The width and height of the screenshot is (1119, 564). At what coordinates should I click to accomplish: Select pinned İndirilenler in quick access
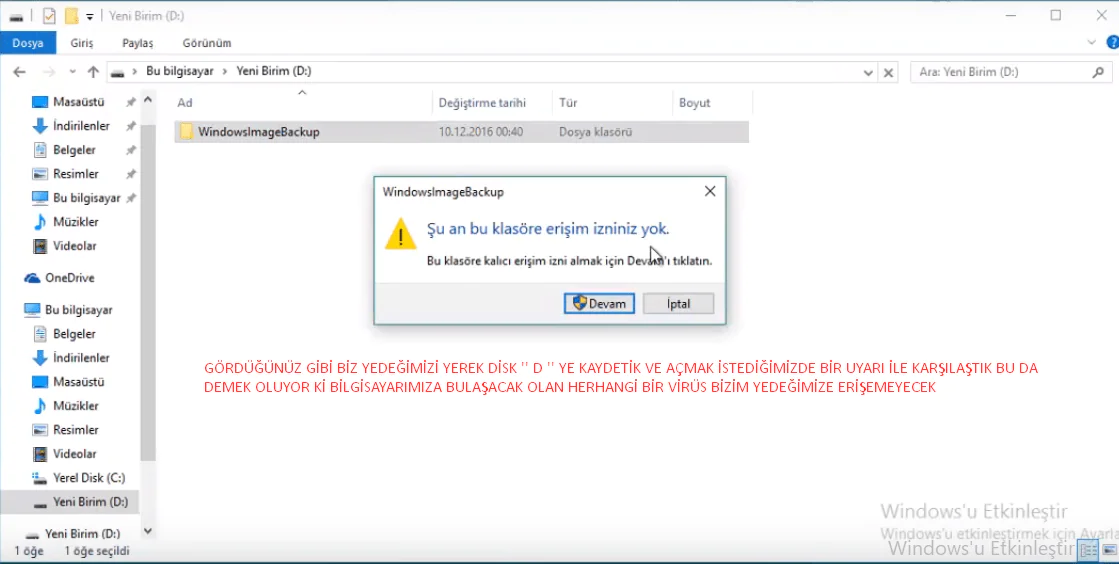81,126
